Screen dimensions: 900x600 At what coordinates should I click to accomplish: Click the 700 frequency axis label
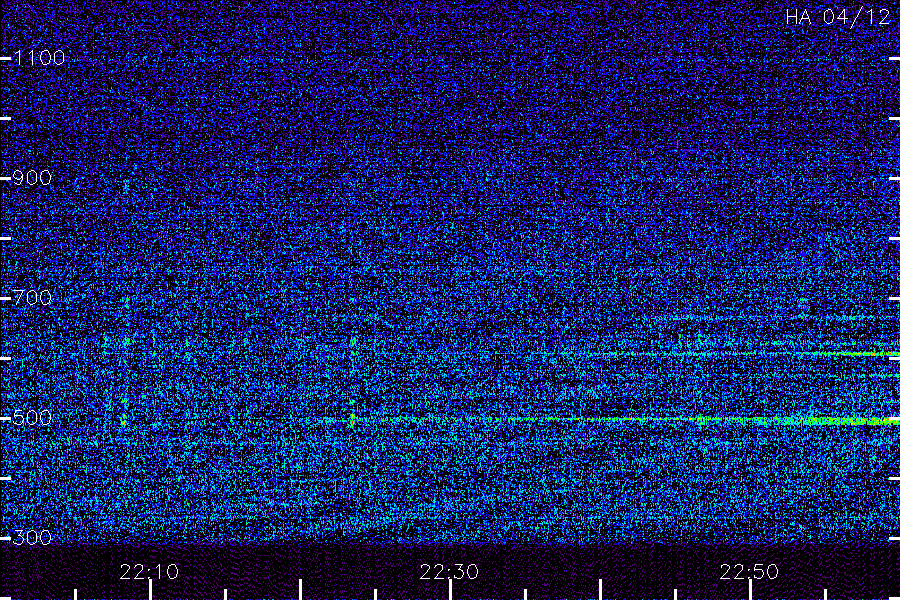(x=33, y=298)
